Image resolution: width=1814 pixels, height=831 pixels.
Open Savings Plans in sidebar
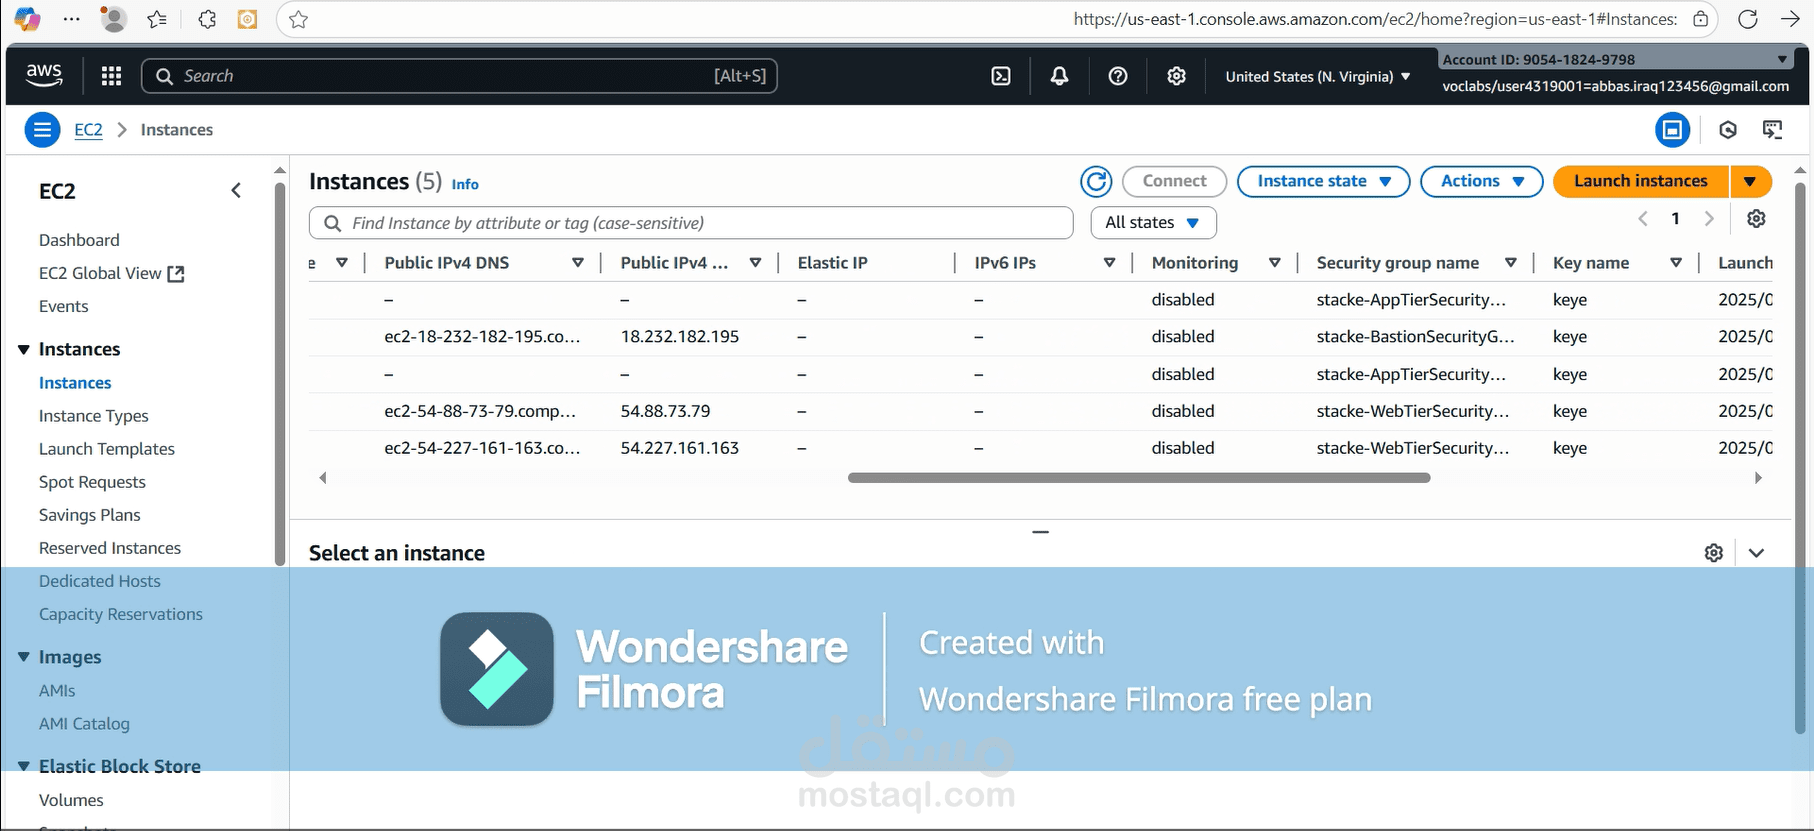89,515
